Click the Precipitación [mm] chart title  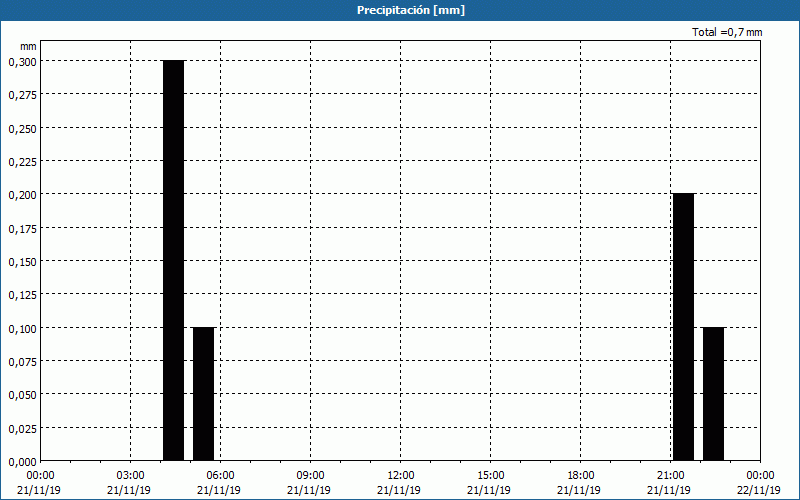(x=411, y=10)
